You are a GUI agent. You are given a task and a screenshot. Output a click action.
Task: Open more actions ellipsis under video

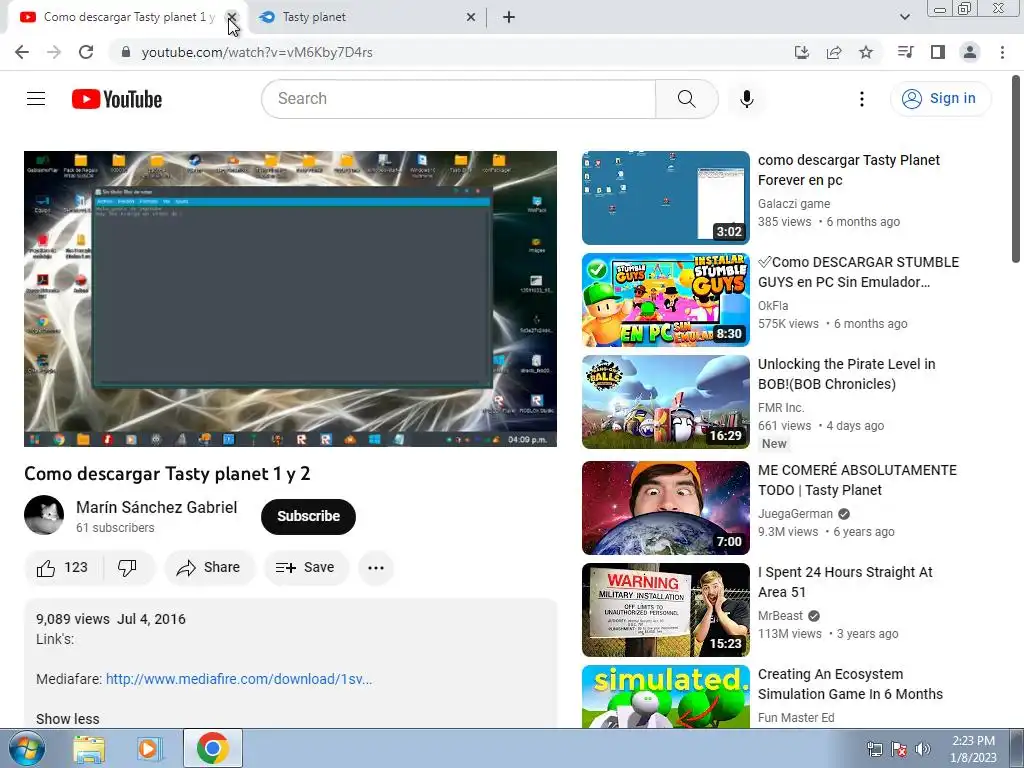pos(376,568)
